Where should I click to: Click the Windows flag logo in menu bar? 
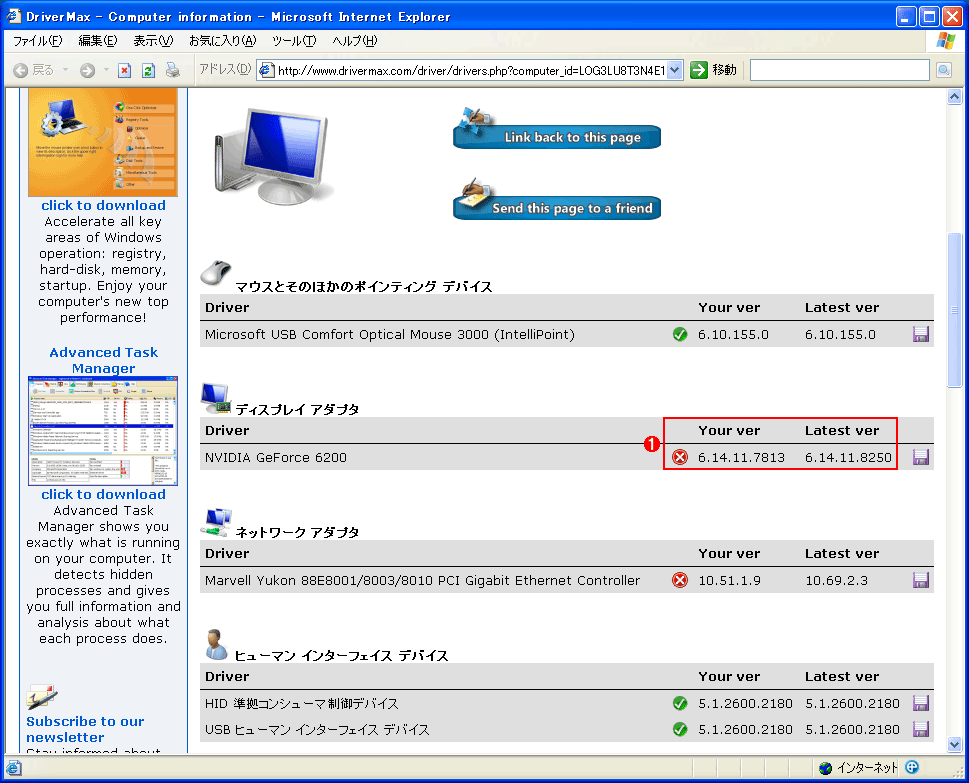tap(946, 41)
